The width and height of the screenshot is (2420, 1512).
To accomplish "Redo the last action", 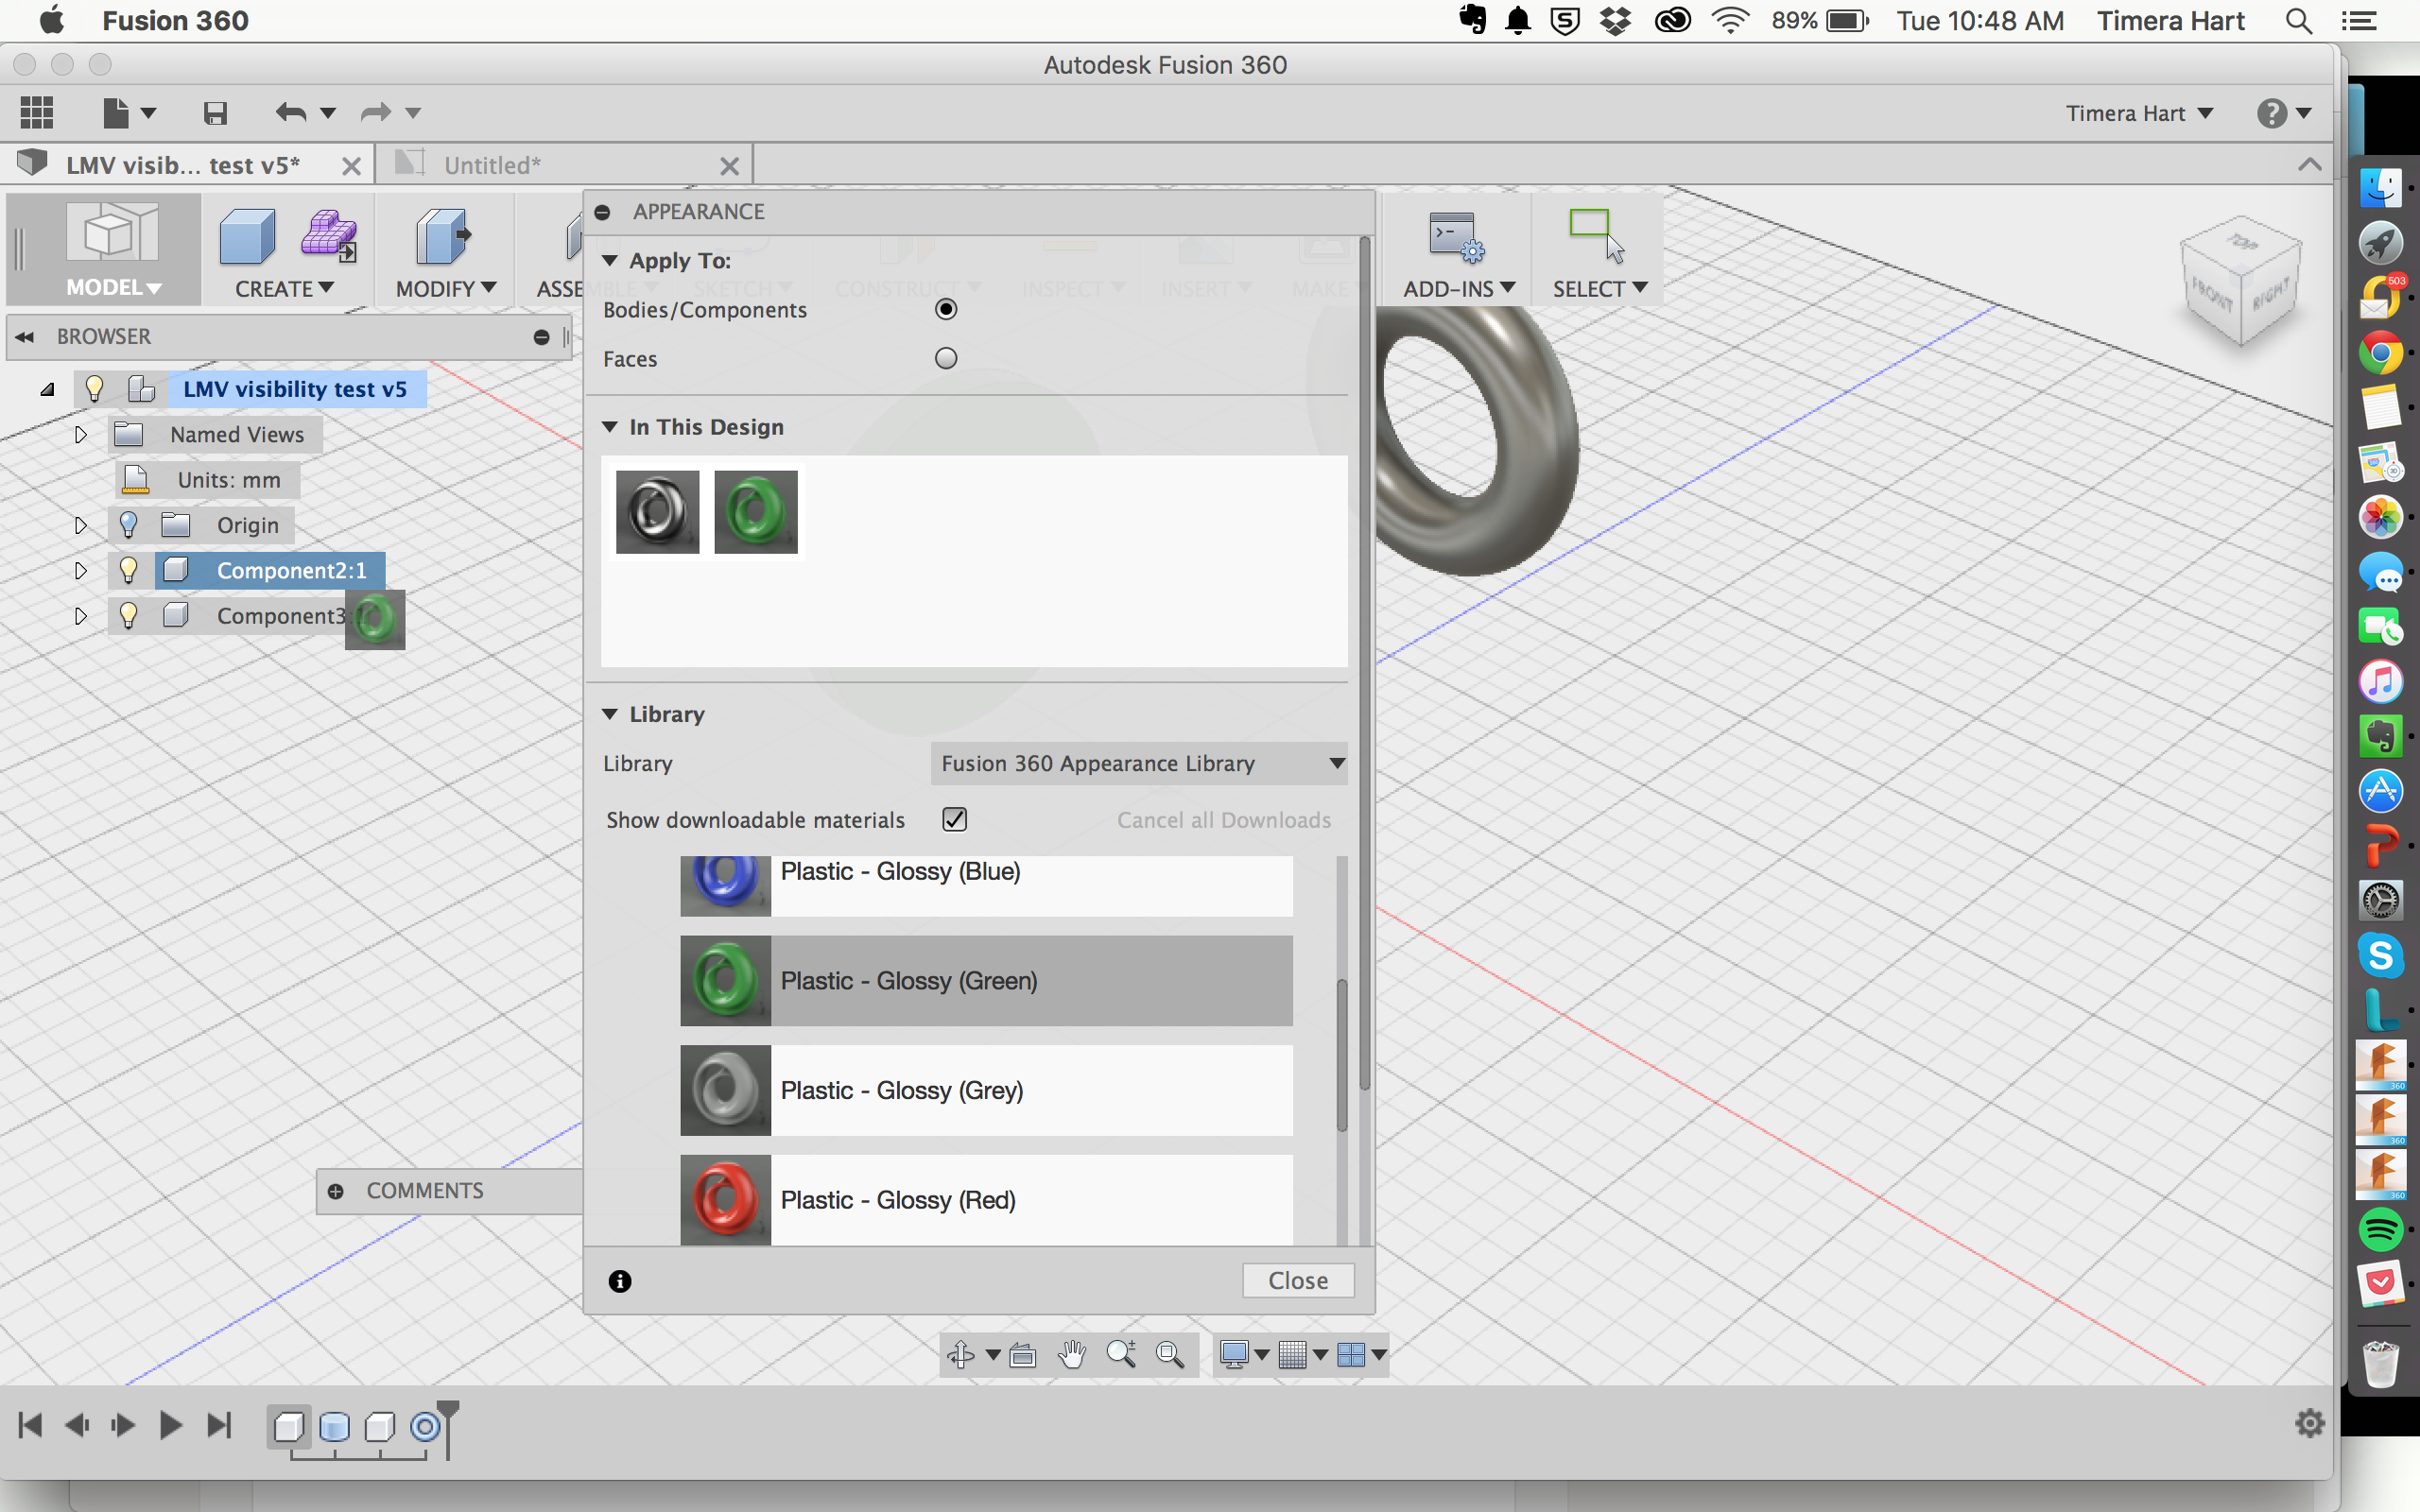I will [x=375, y=113].
